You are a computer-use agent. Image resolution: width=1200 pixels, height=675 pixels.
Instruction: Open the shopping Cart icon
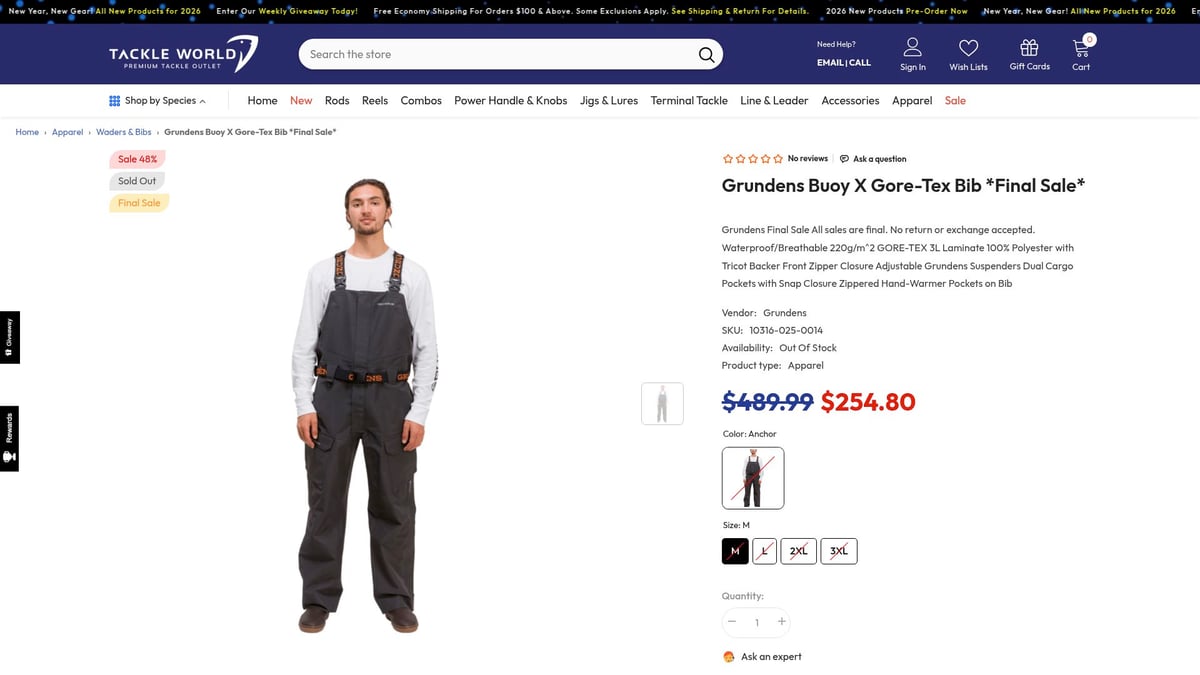[x=1081, y=47]
